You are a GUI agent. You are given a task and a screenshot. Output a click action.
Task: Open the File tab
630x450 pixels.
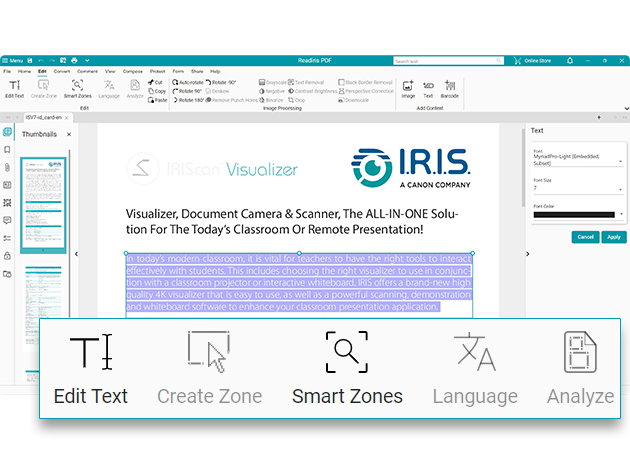(7, 72)
